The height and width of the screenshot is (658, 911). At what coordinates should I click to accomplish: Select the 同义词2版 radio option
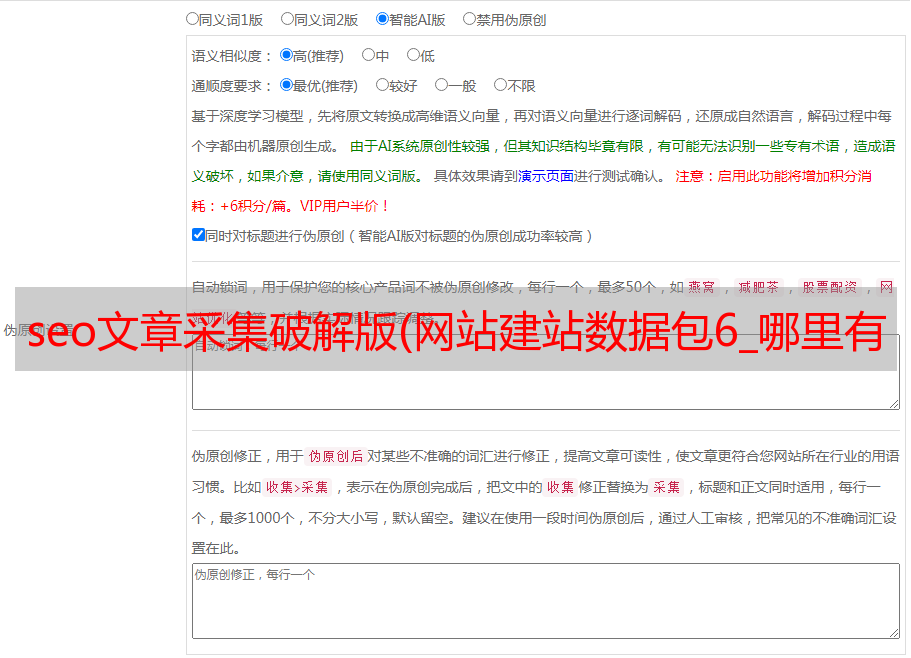point(287,19)
